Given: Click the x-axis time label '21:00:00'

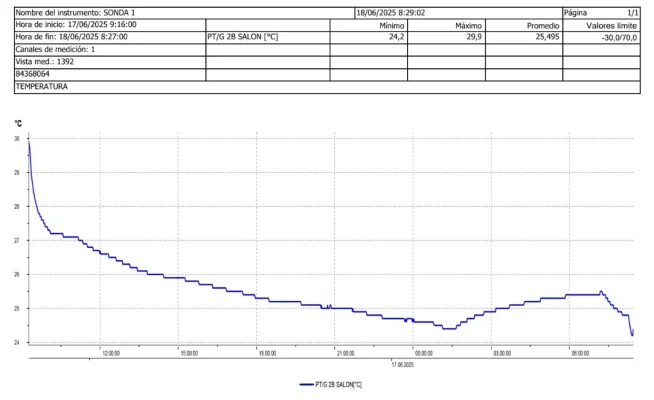Looking at the screenshot, I should pos(345,353).
